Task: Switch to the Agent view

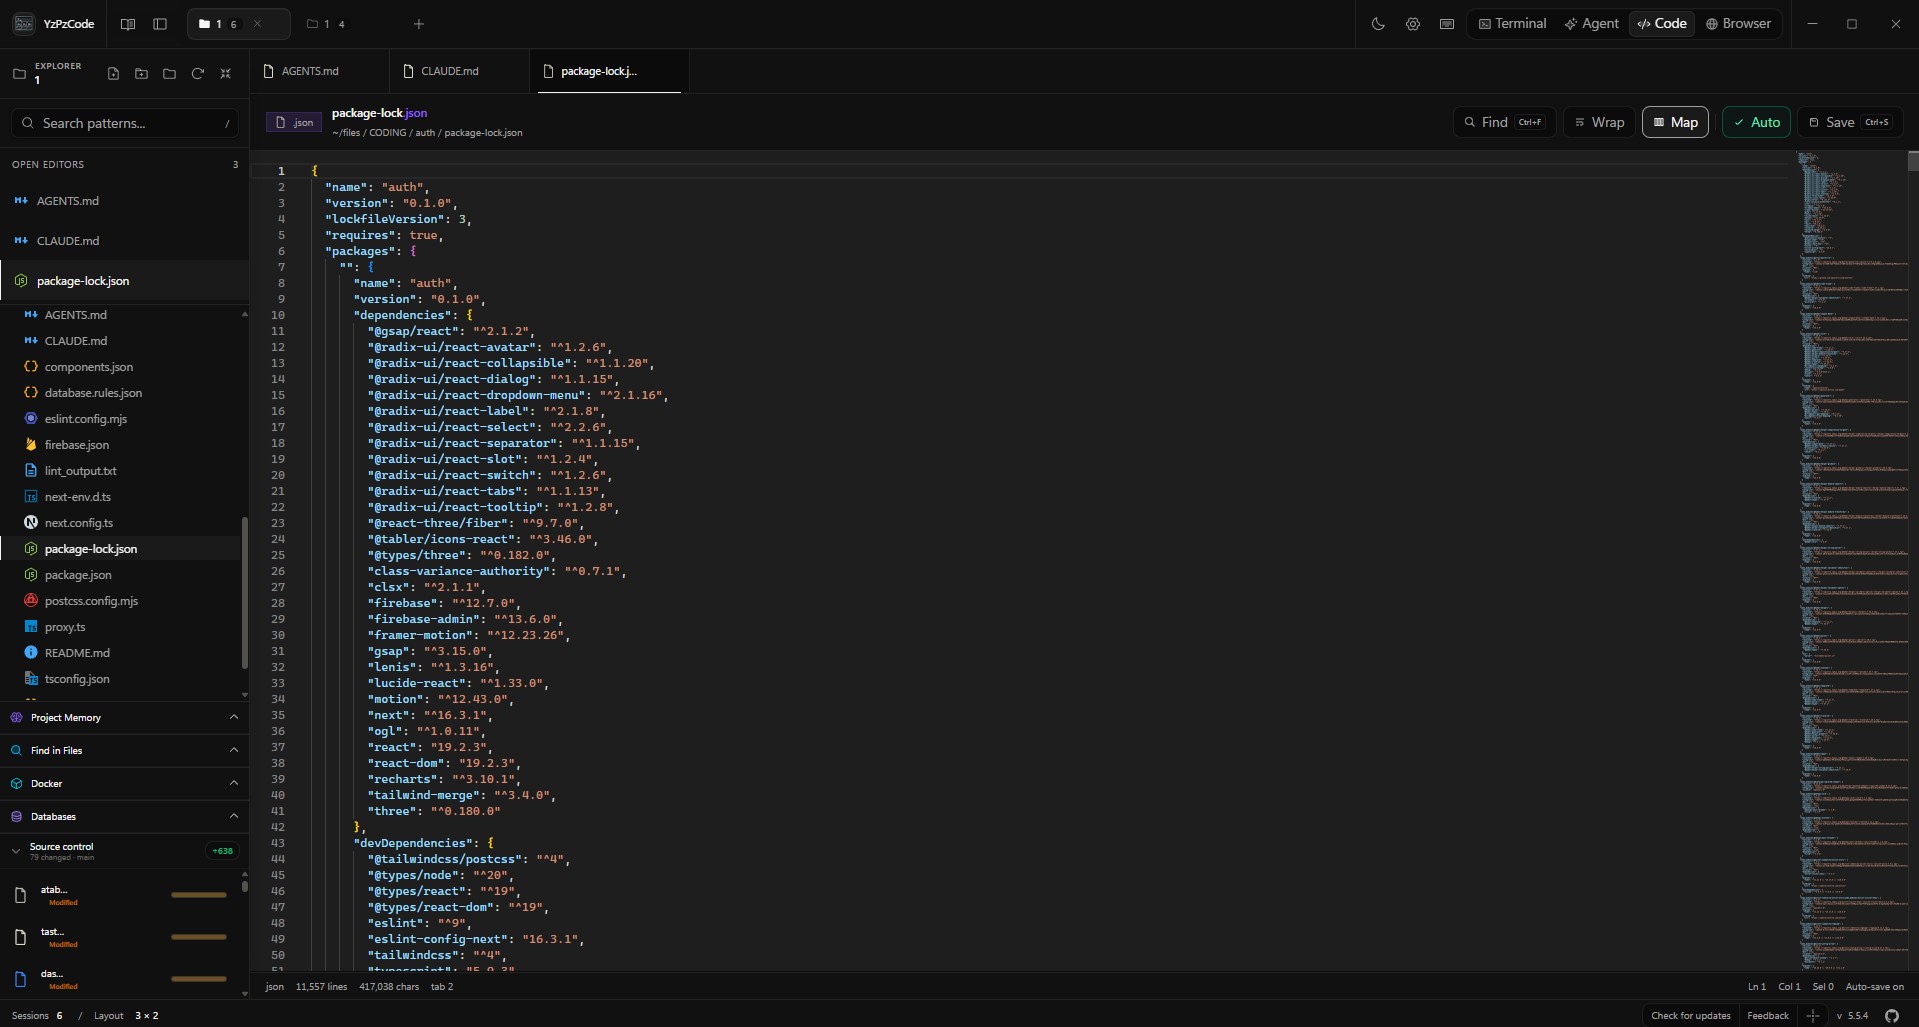Action: click(x=1591, y=24)
